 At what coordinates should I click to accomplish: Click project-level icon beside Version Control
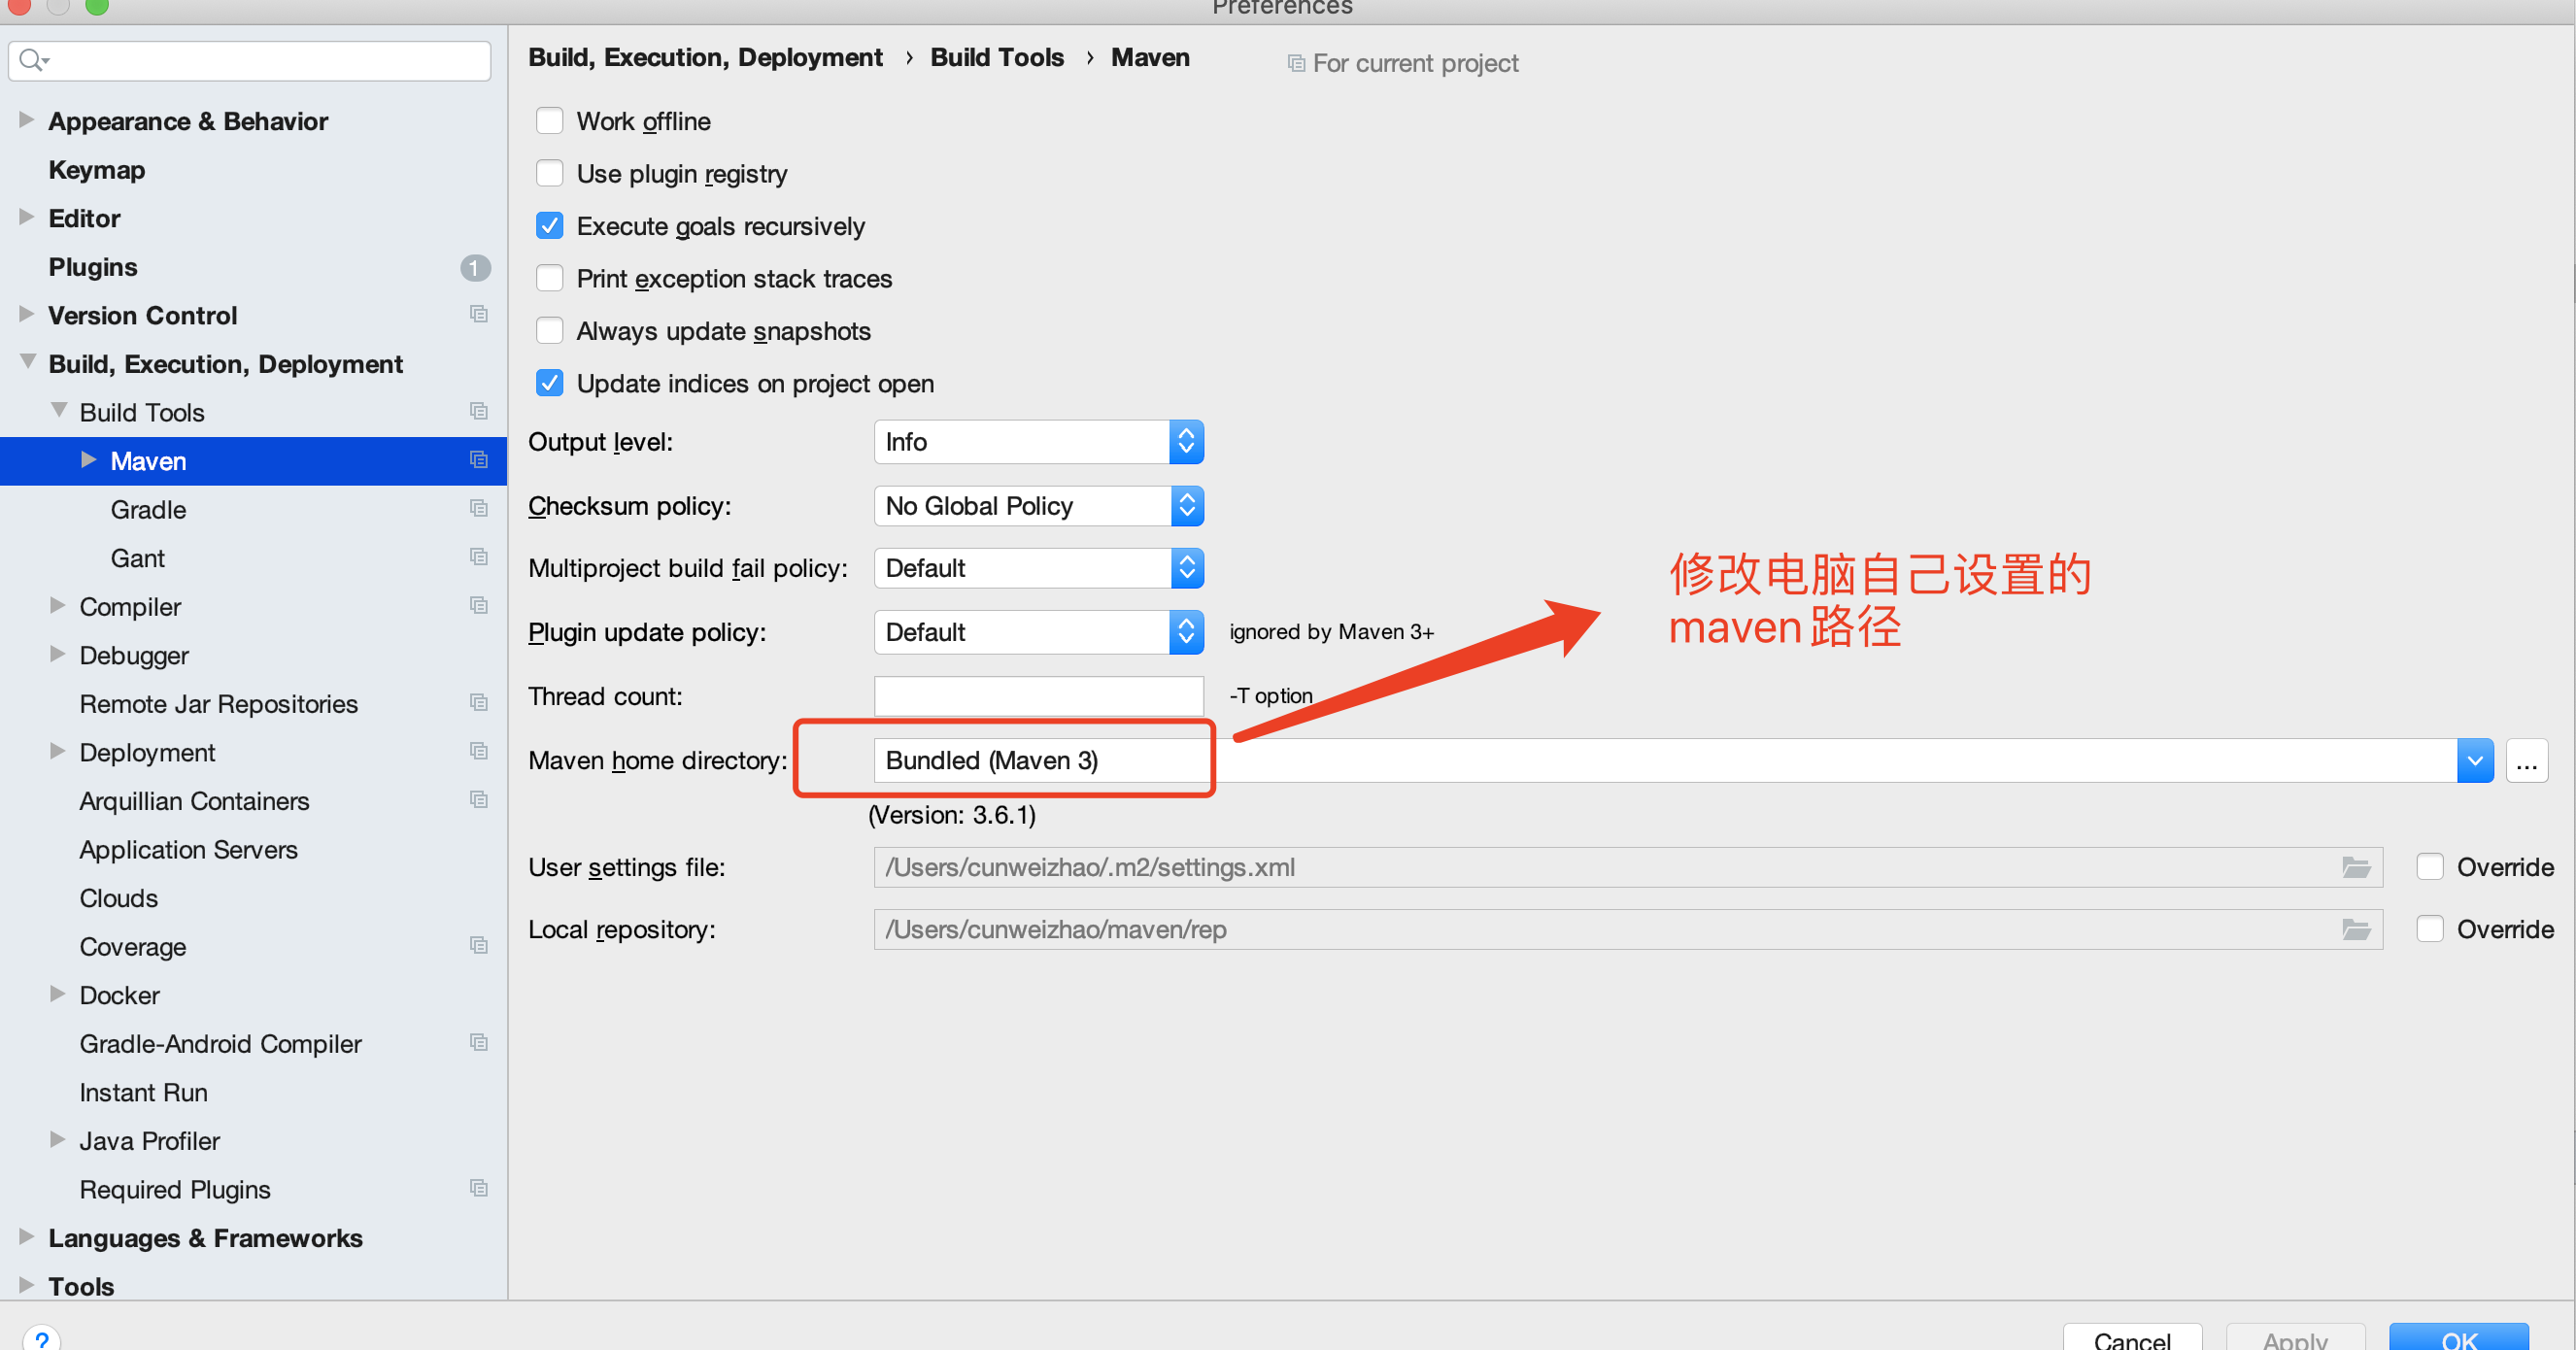coord(479,314)
